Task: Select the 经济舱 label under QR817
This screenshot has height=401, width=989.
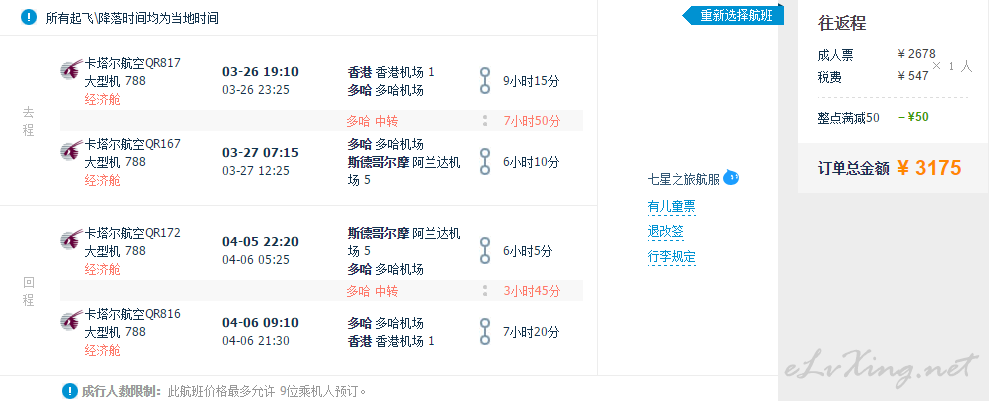Action: [102, 100]
